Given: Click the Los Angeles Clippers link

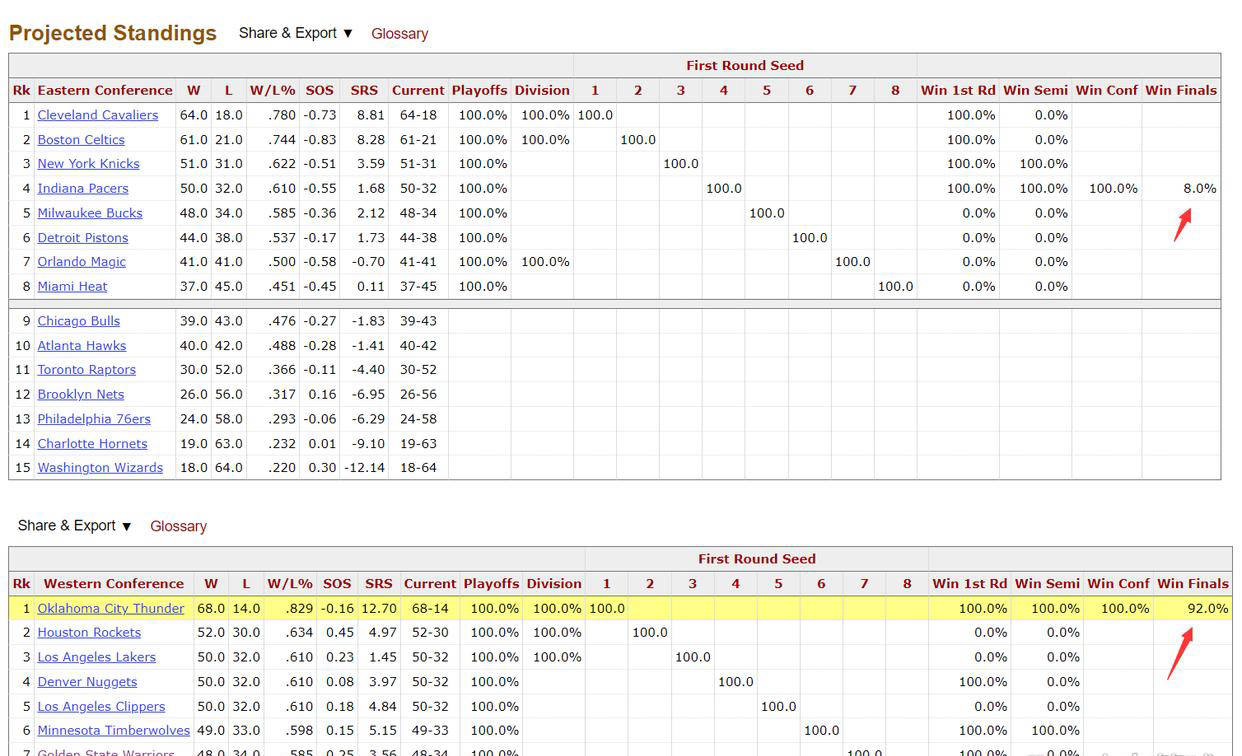Looking at the screenshot, I should pyautogui.click(x=101, y=706).
